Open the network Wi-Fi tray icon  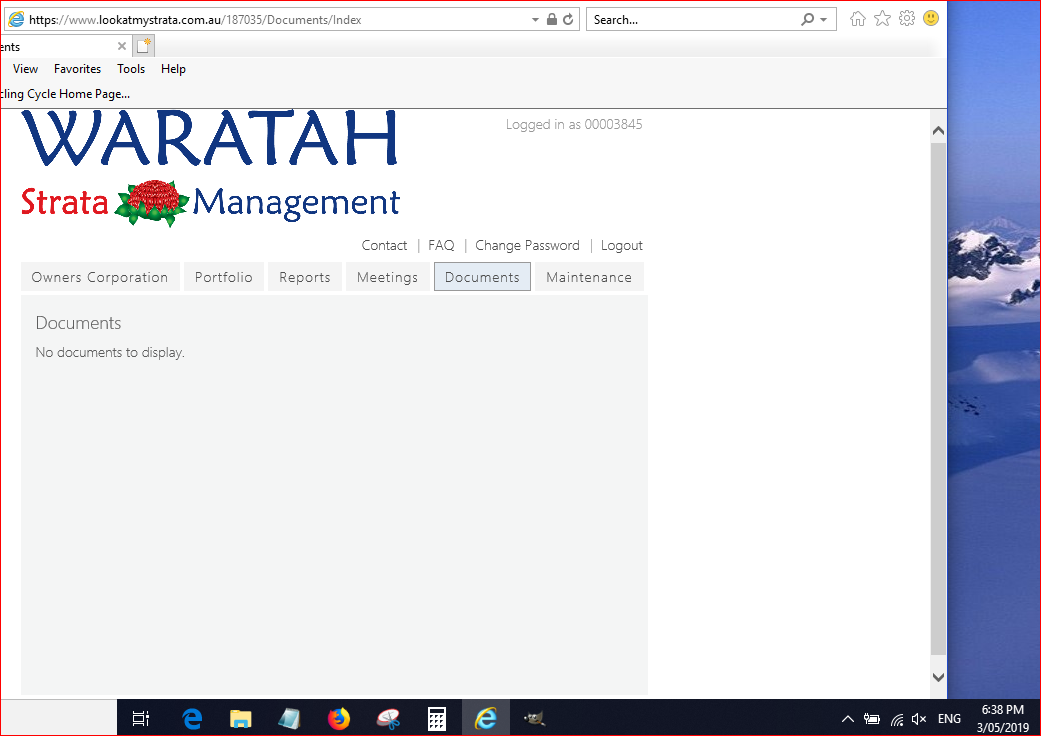point(897,719)
